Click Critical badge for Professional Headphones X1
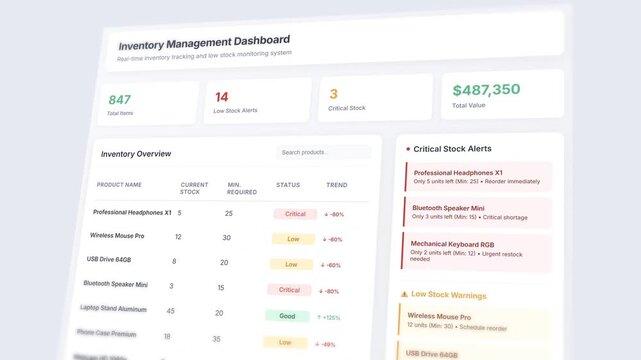Viewport: 641px width, 360px height. (x=295, y=214)
